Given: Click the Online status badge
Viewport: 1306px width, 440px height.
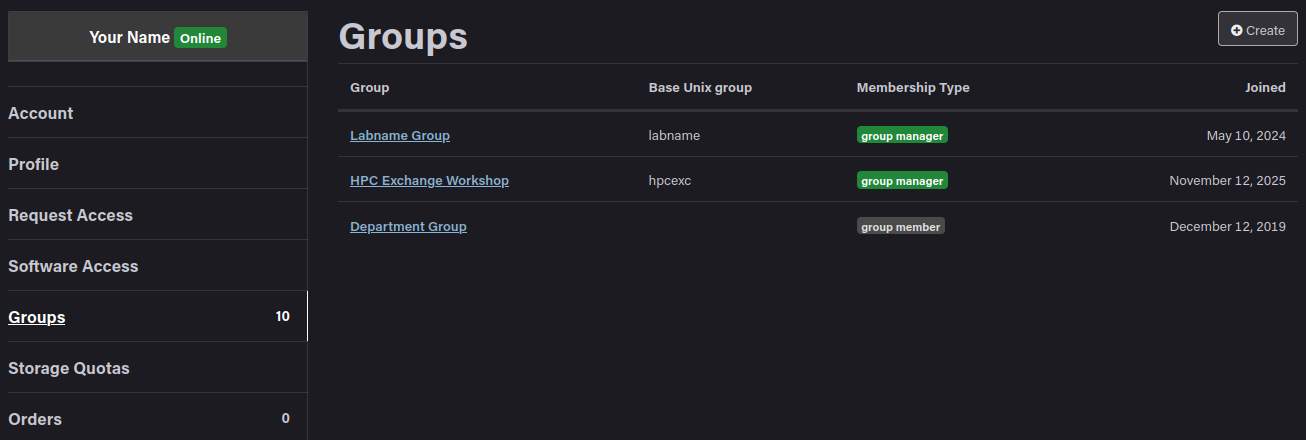Looking at the screenshot, I should pos(201,38).
